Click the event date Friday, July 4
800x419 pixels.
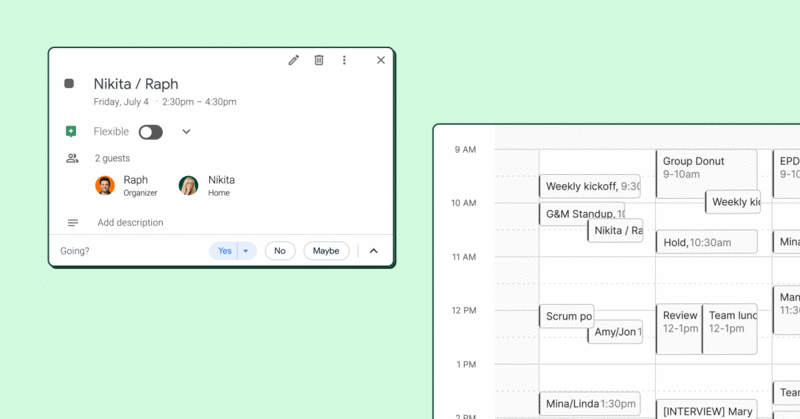pos(121,102)
